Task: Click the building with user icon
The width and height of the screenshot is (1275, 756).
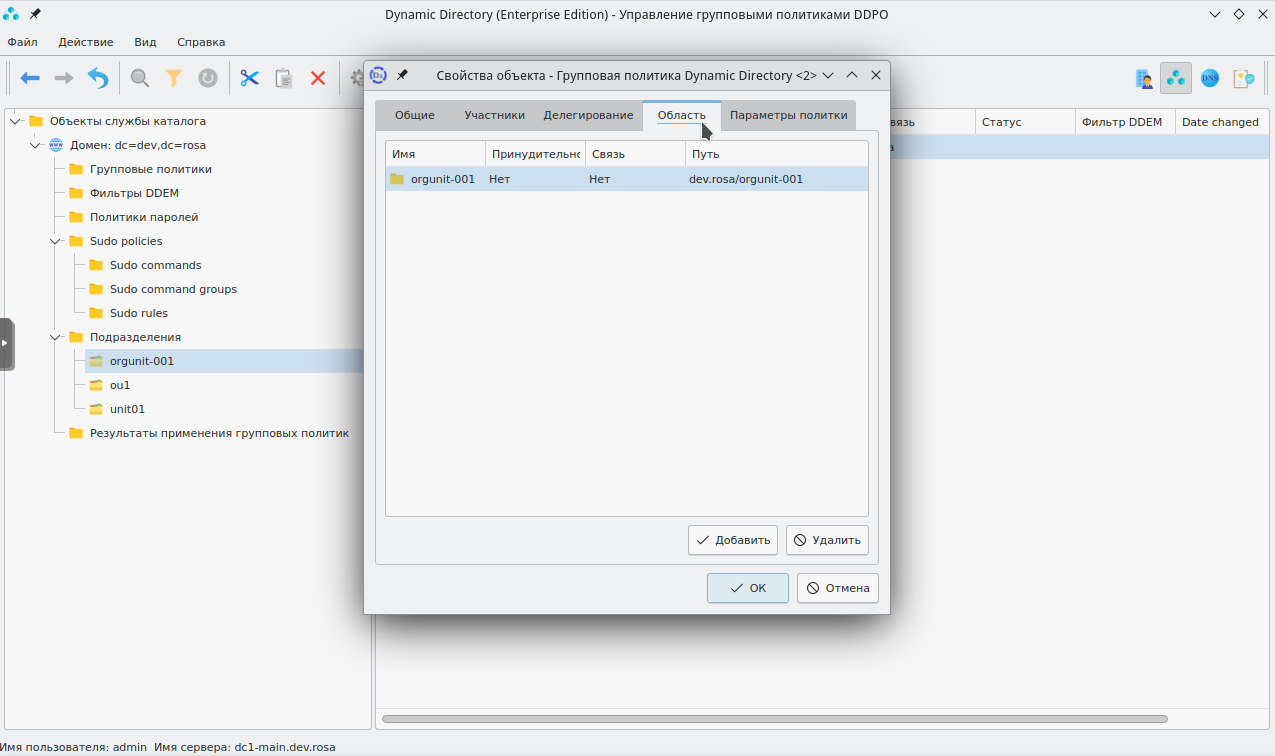Action: (1144, 78)
